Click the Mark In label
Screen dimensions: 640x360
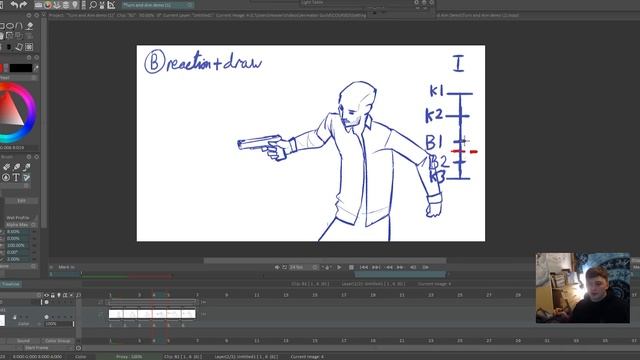click(67, 267)
